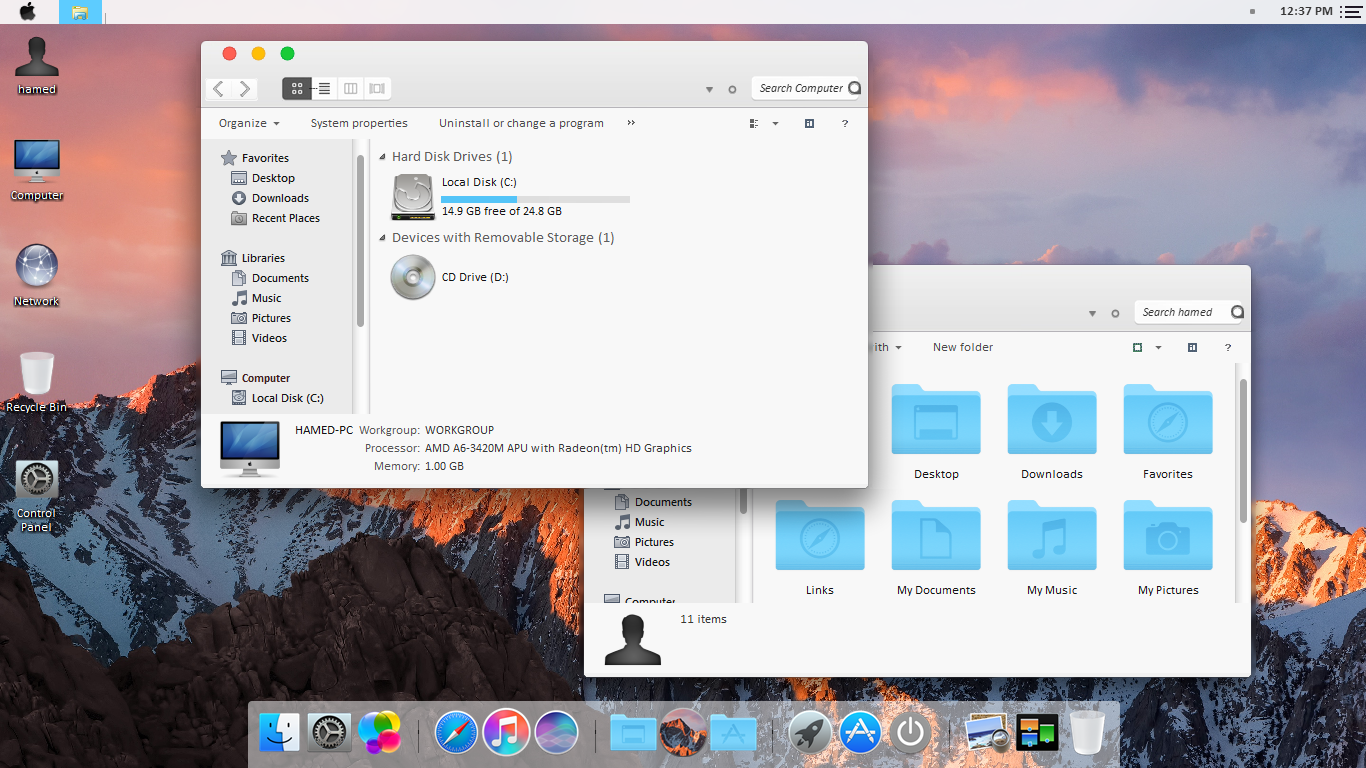
Task: Open the Network desktop icon
Action: pyautogui.click(x=37, y=275)
